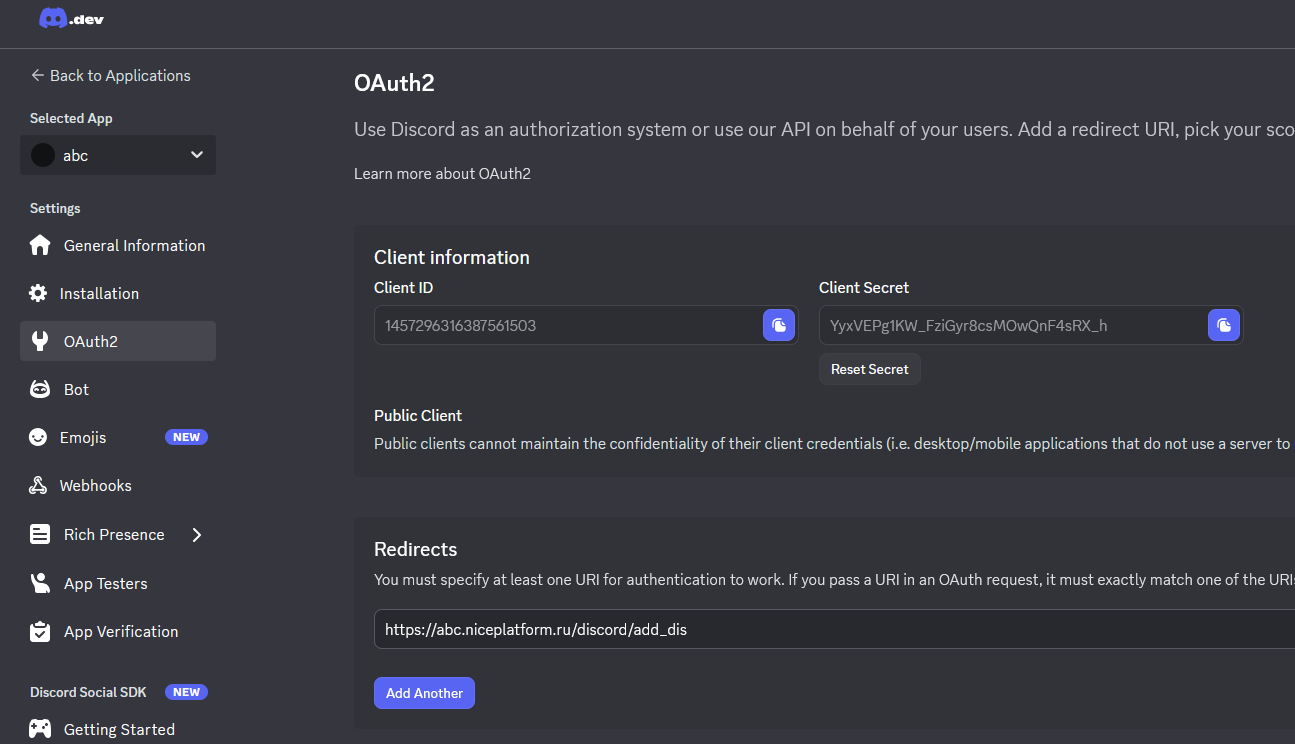Open App Verification via its checkmark icon
This screenshot has width=1295, height=744.
[40, 631]
